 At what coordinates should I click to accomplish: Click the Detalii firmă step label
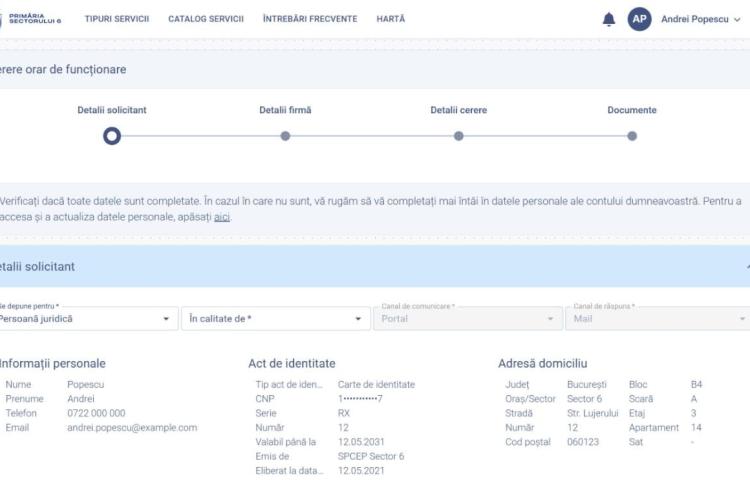[x=285, y=110]
